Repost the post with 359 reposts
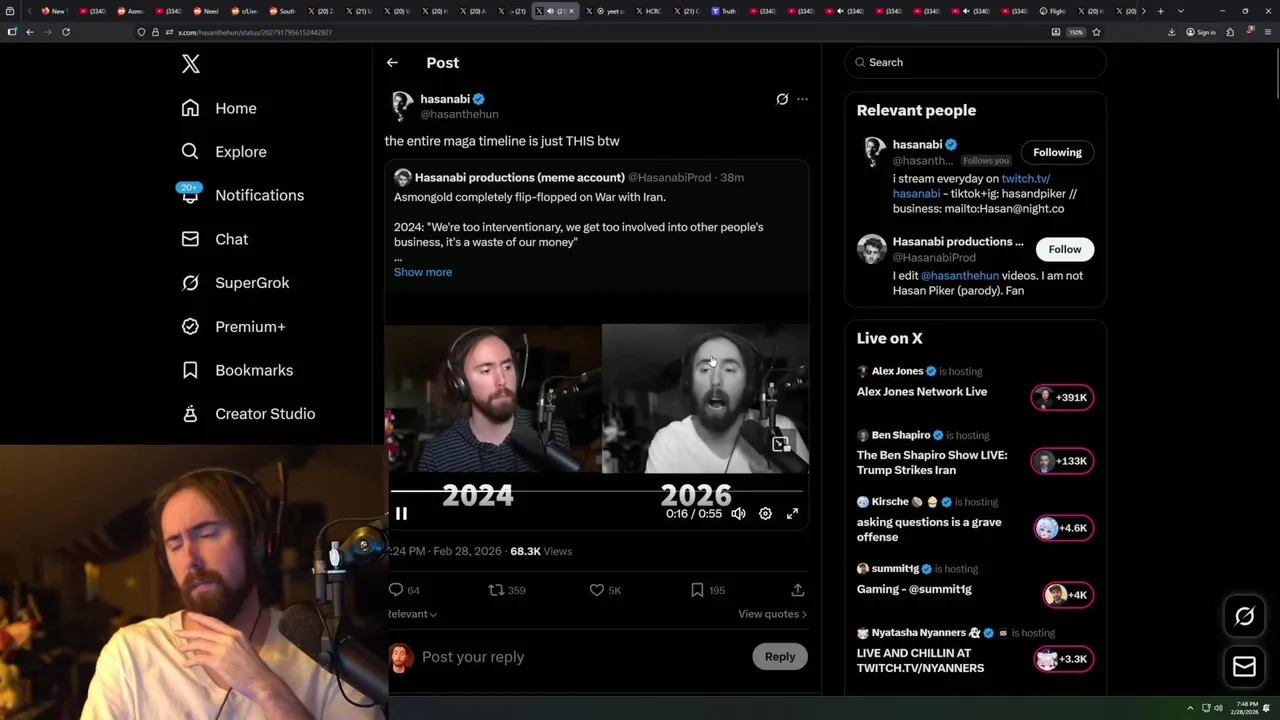1280x720 pixels. coord(495,590)
